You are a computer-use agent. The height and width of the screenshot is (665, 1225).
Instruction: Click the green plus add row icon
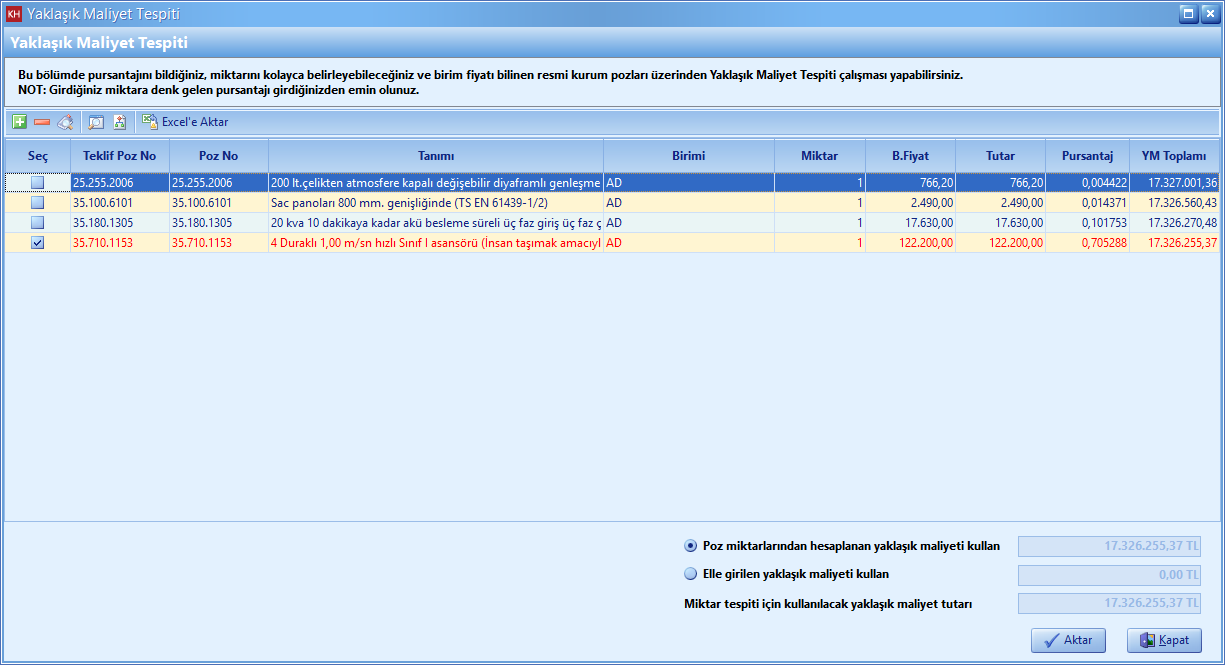[x=19, y=122]
